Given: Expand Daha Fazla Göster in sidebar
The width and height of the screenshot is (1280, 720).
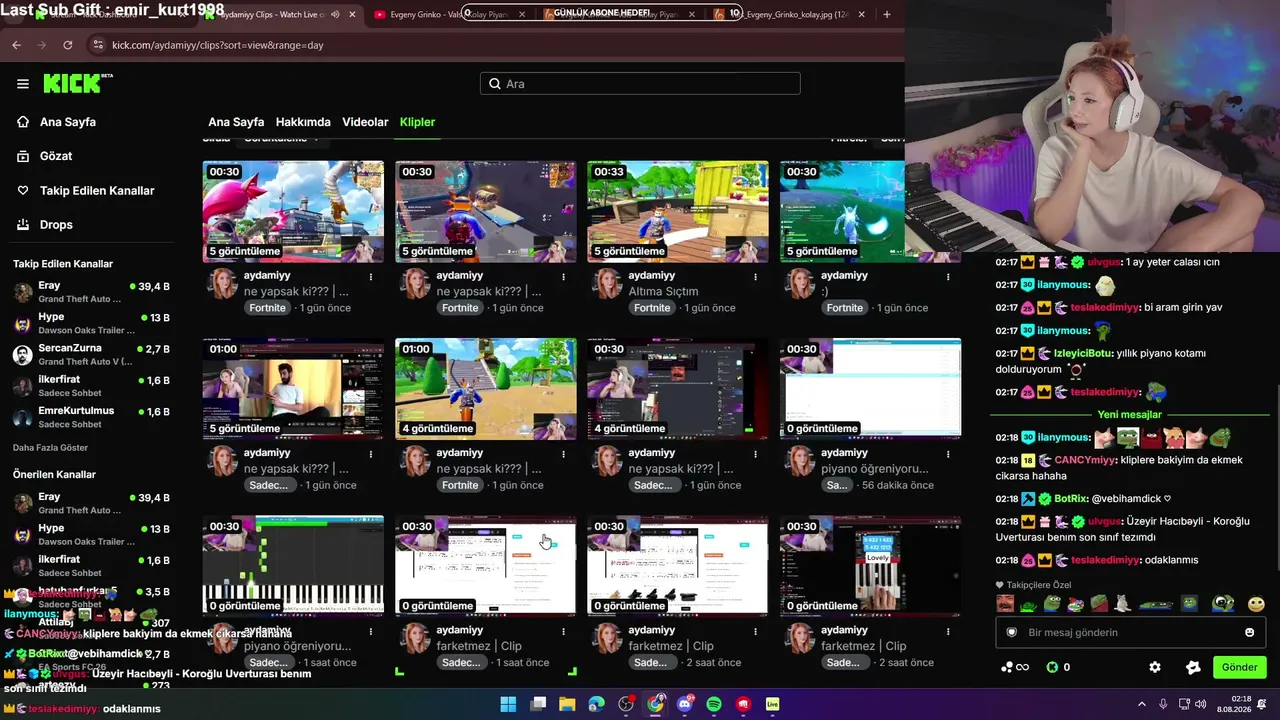Looking at the screenshot, I should (x=50, y=447).
